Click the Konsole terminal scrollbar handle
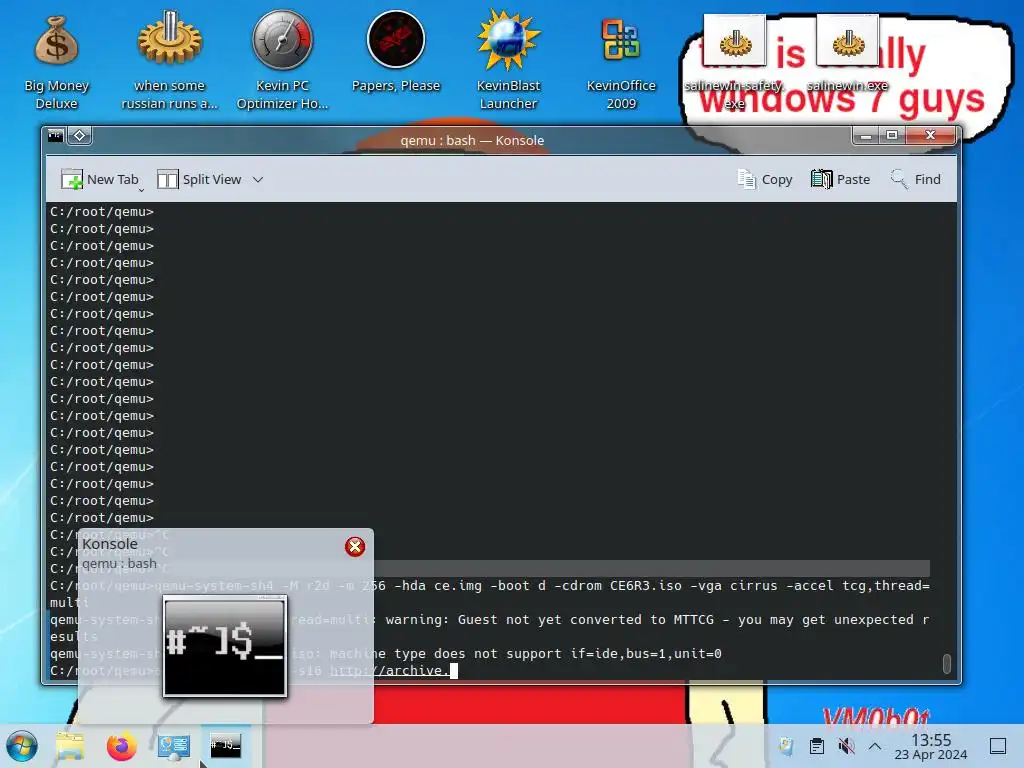The image size is (1024, 768). coord(946,664)
